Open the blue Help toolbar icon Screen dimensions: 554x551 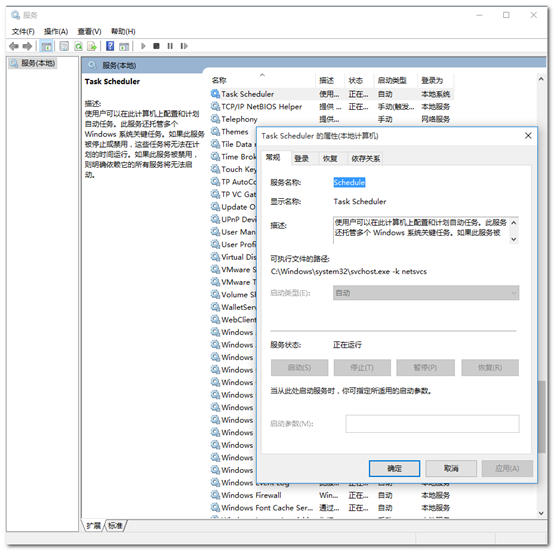tap(110, 46)
